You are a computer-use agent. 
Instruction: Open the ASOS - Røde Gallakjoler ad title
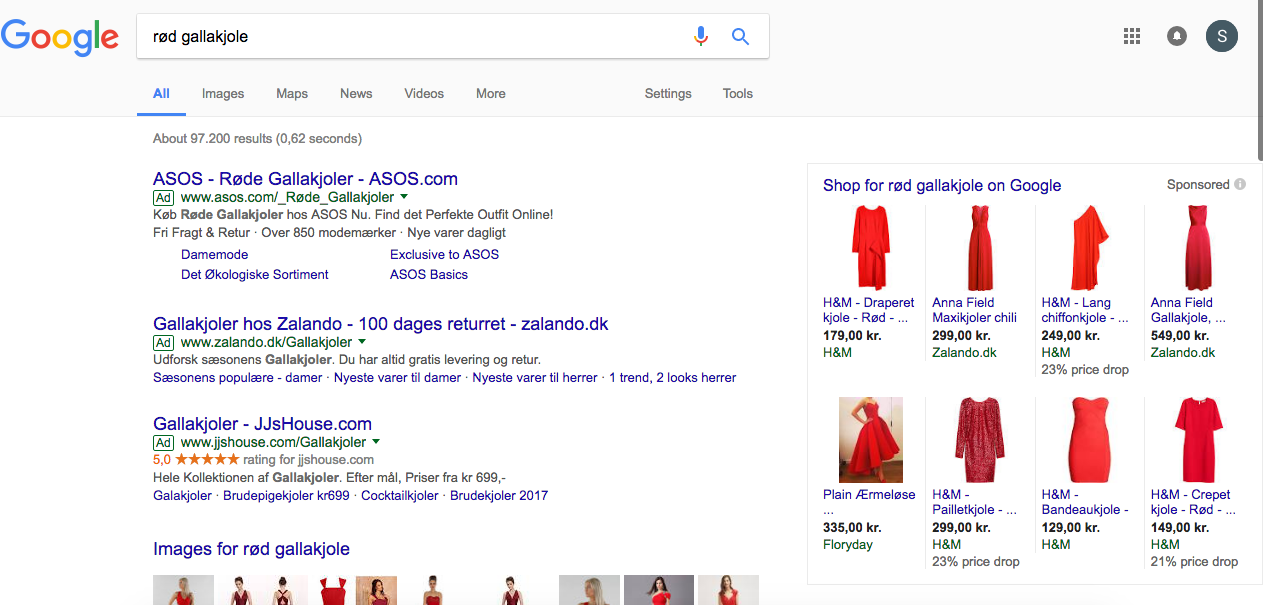tap(305, 179)
